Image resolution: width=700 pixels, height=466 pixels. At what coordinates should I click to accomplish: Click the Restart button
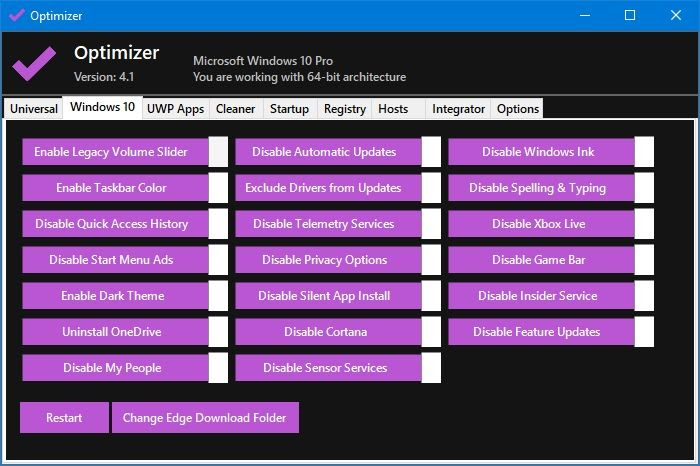(x=64, y=418)
